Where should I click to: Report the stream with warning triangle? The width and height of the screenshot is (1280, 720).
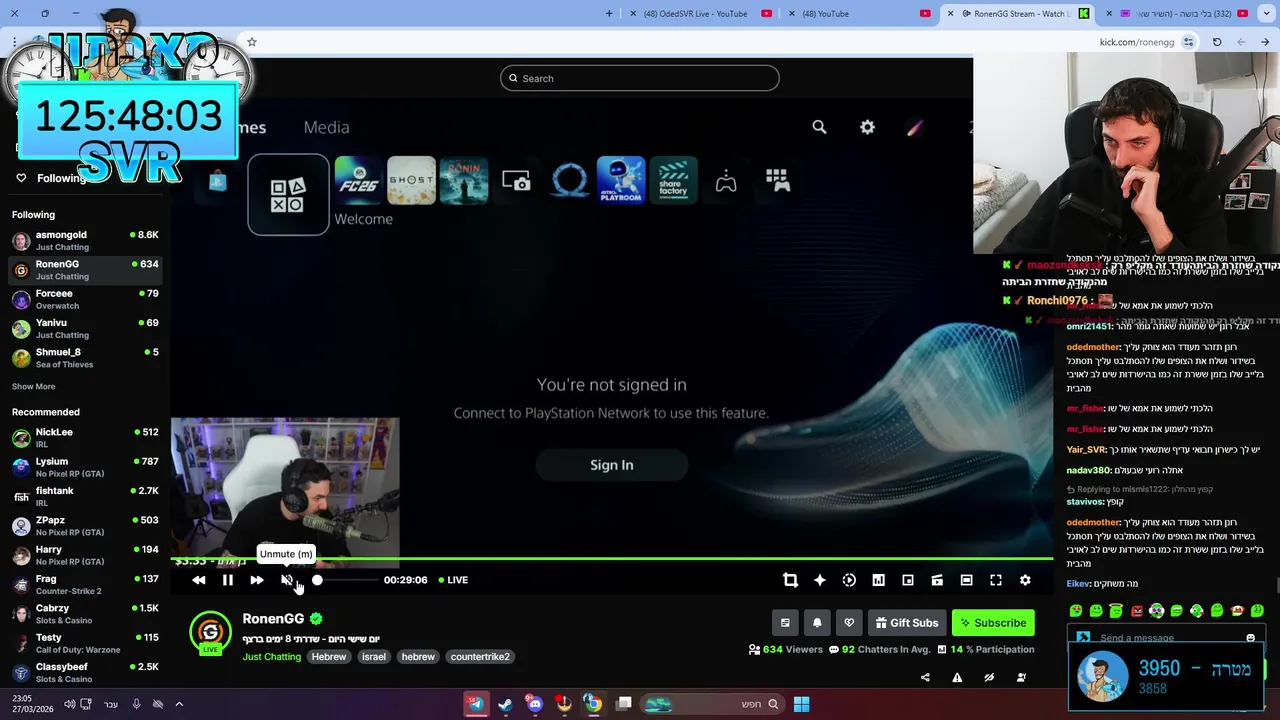click(x=957, y=677)
